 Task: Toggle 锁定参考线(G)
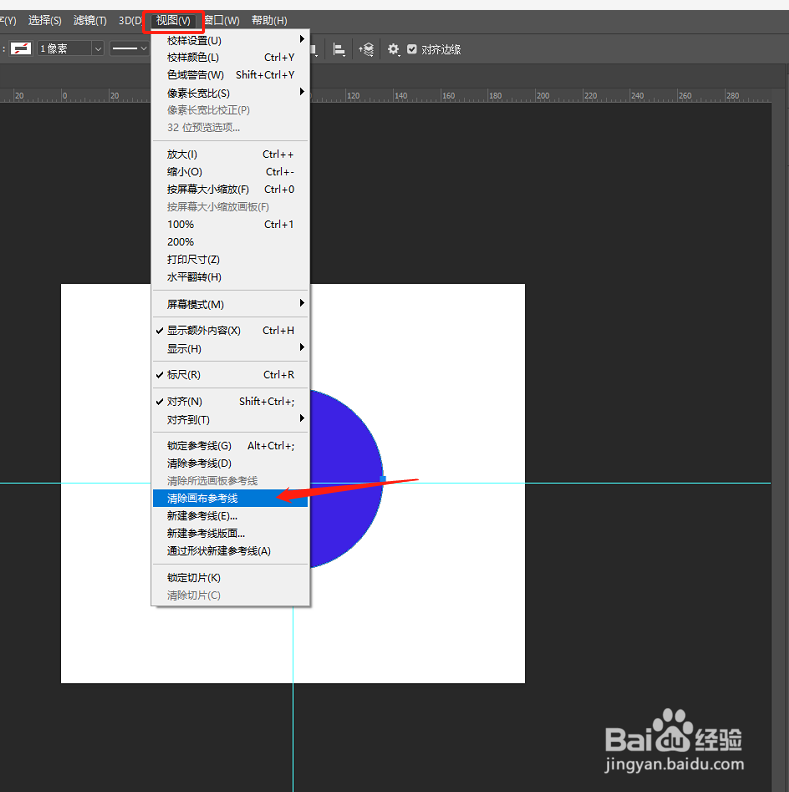click(230, 446)
